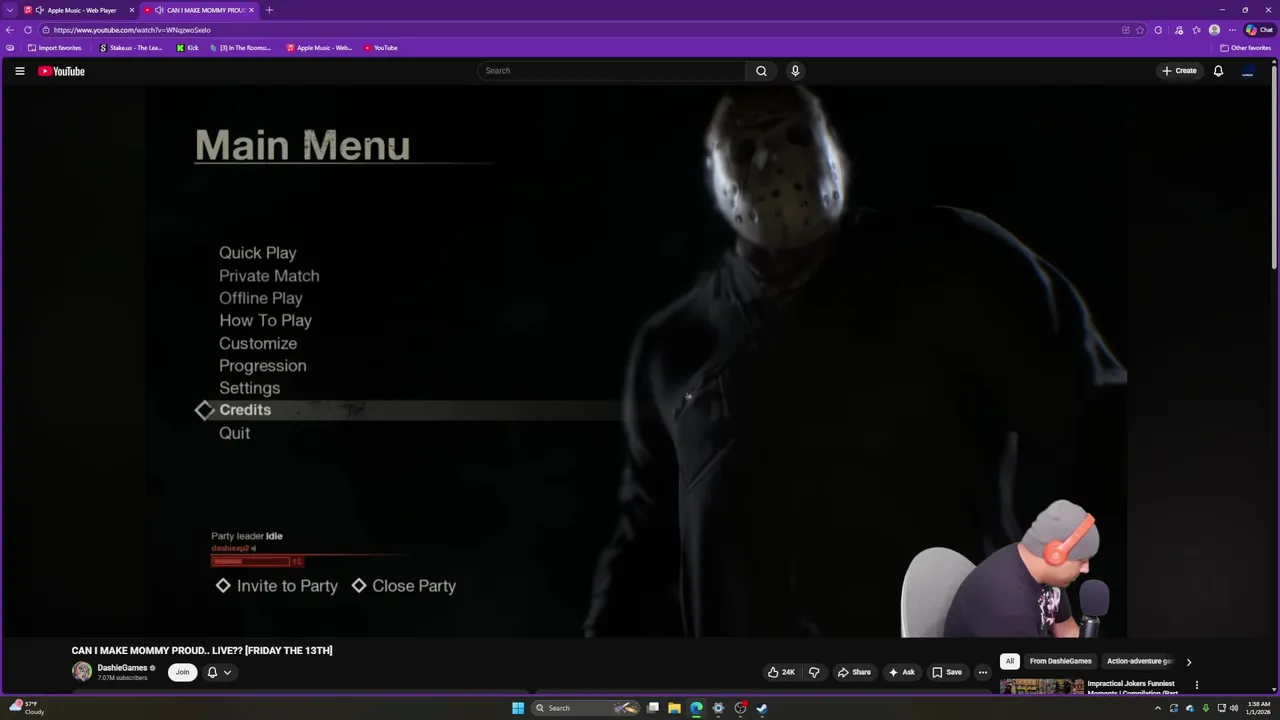
Task: Go back in the browser
Action: point(10,30)
